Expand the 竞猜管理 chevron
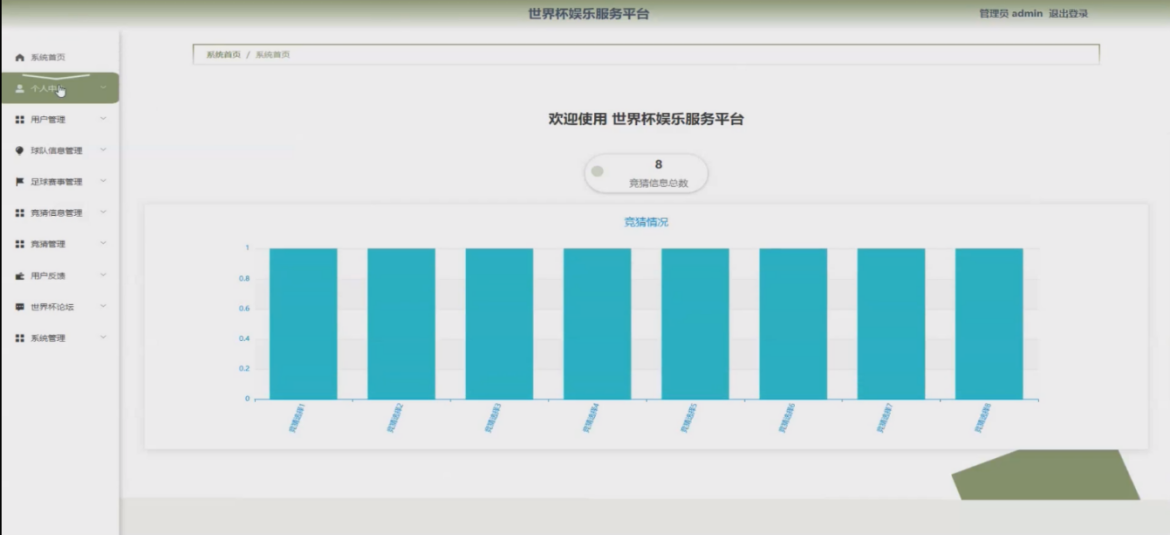 click(x=103, y=244)
